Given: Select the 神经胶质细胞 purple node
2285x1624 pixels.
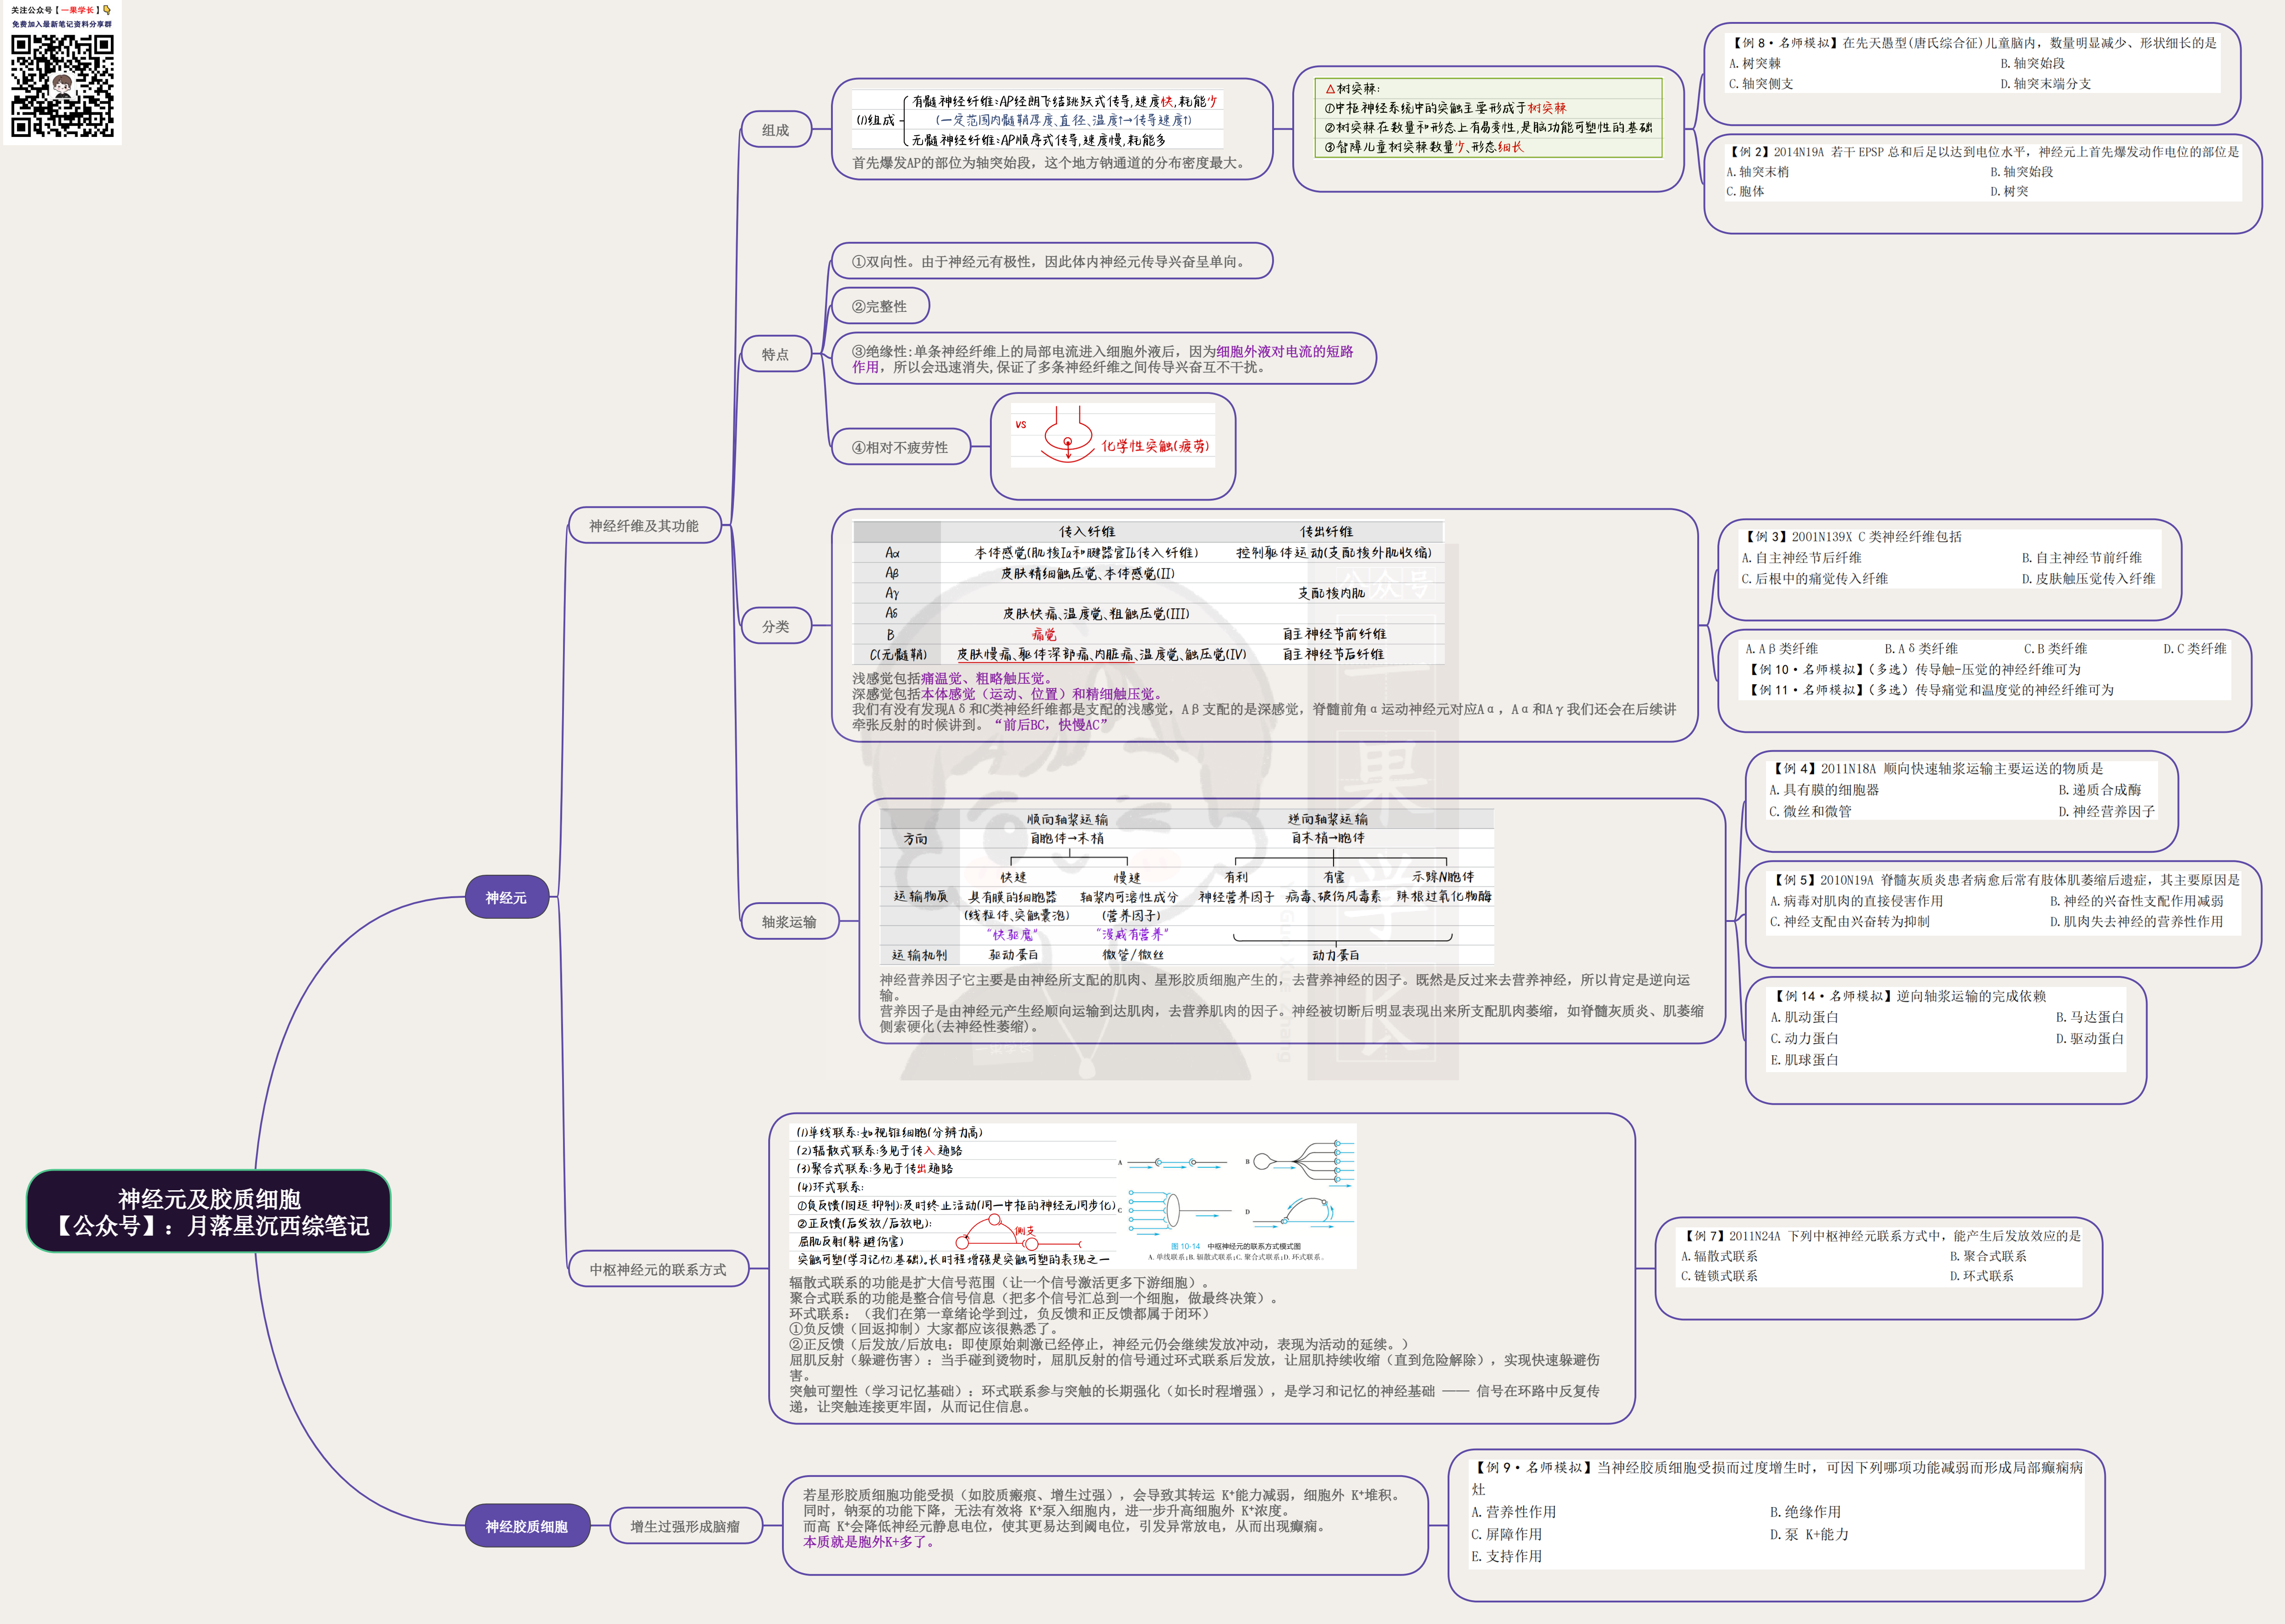Looking at the screenshot, I should pyautogui.click(x=527, y=1526).
